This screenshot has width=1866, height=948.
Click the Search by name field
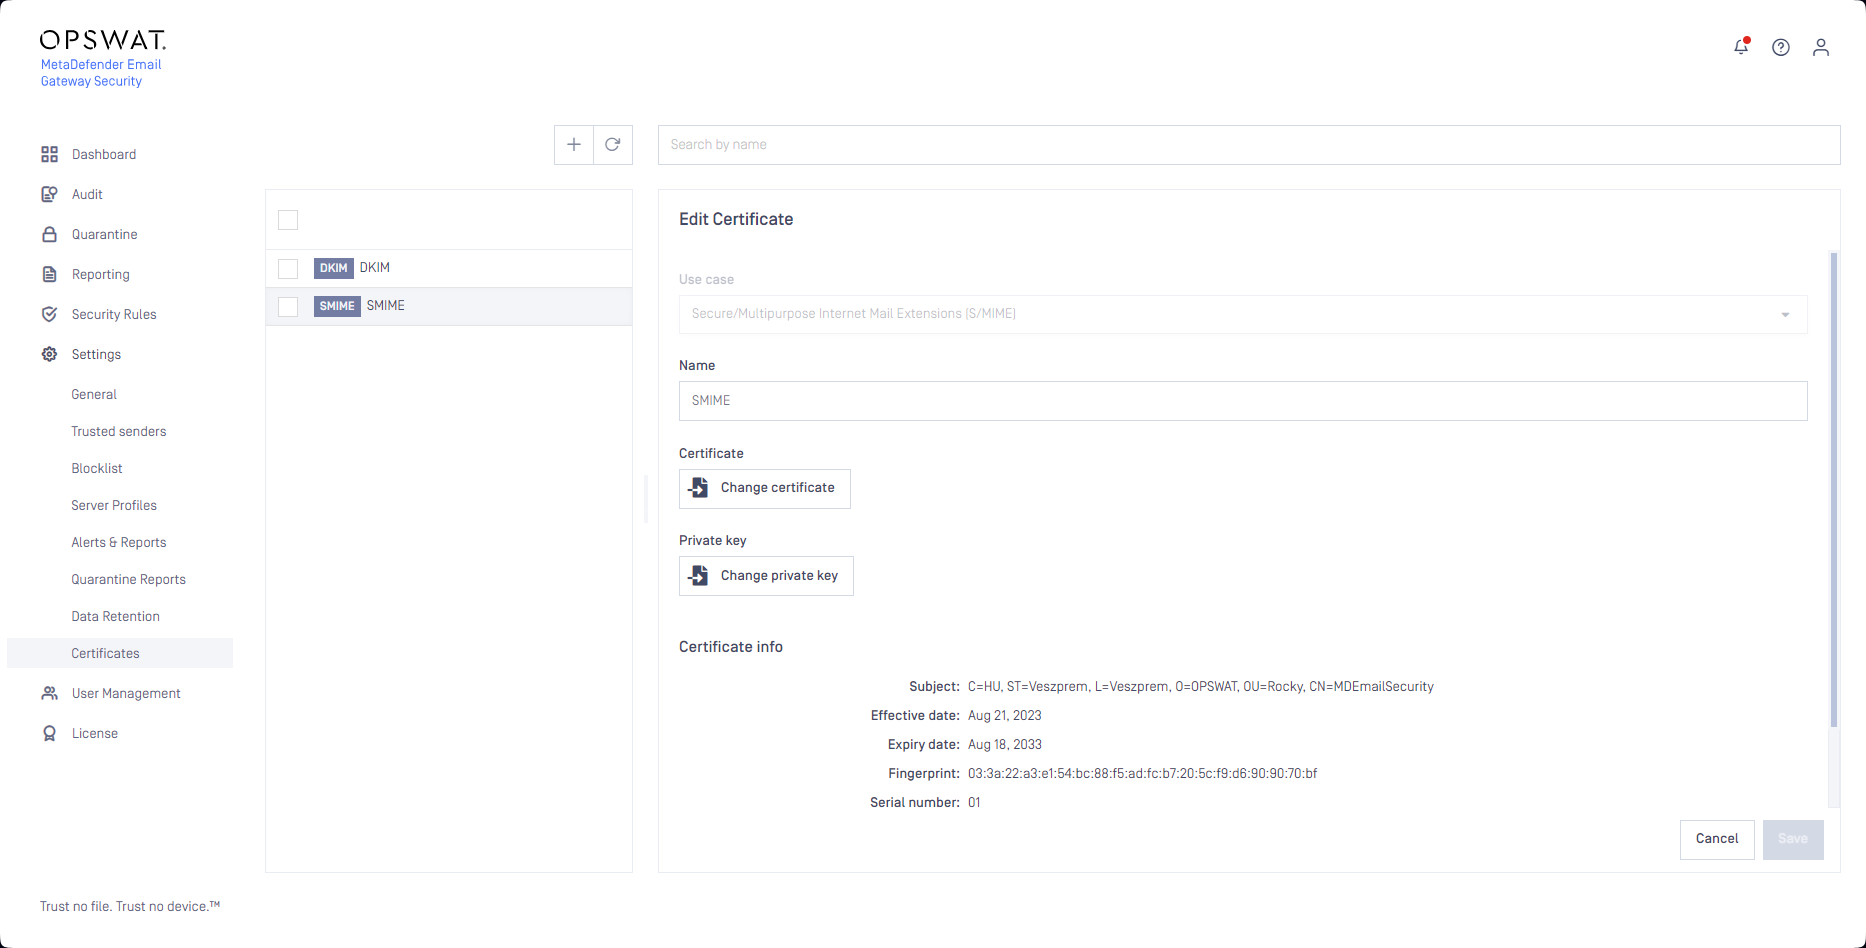pyautogui.click(x=1249, y=145)
